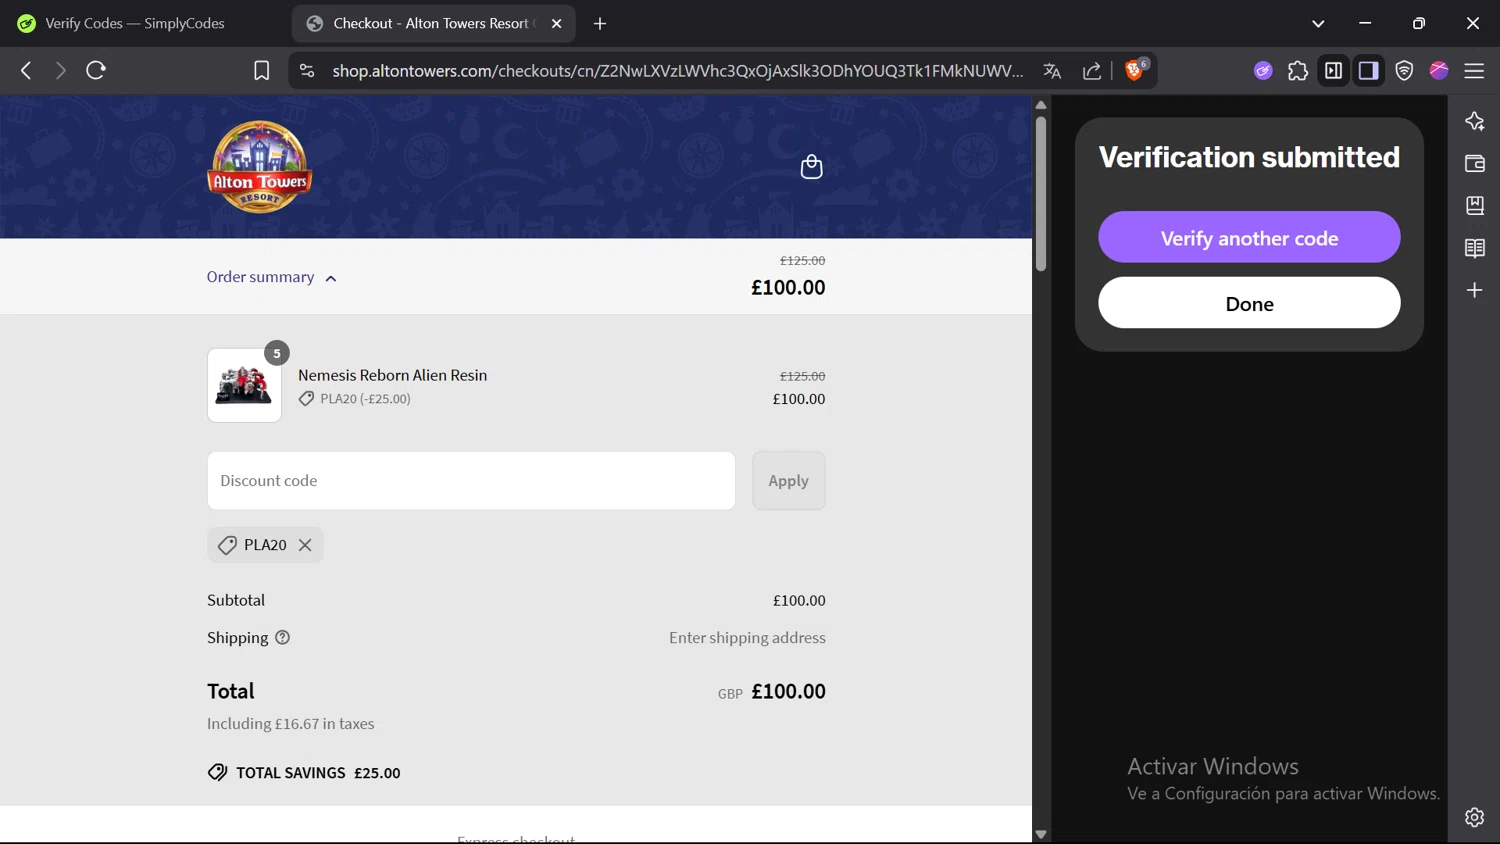Screen dimensions: 1500x844
Task: Reload the checkout page
Action: coord(96,71)
